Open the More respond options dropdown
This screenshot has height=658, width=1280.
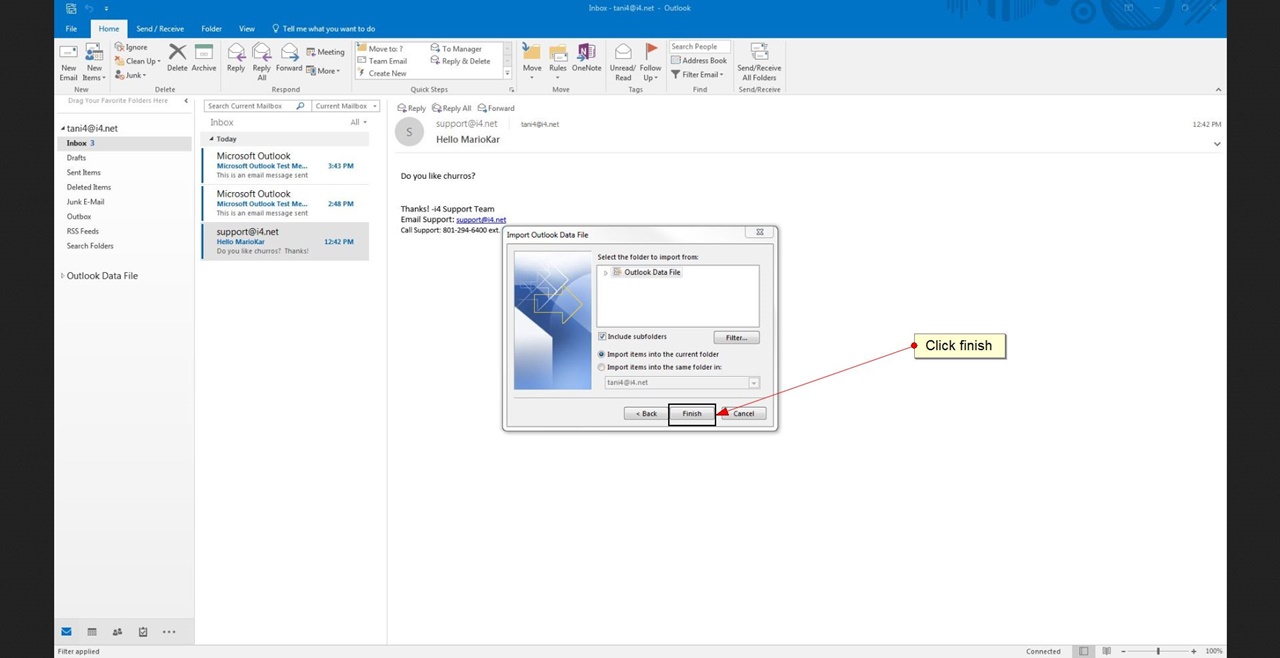pyautogui.click(x=323, y=71)
